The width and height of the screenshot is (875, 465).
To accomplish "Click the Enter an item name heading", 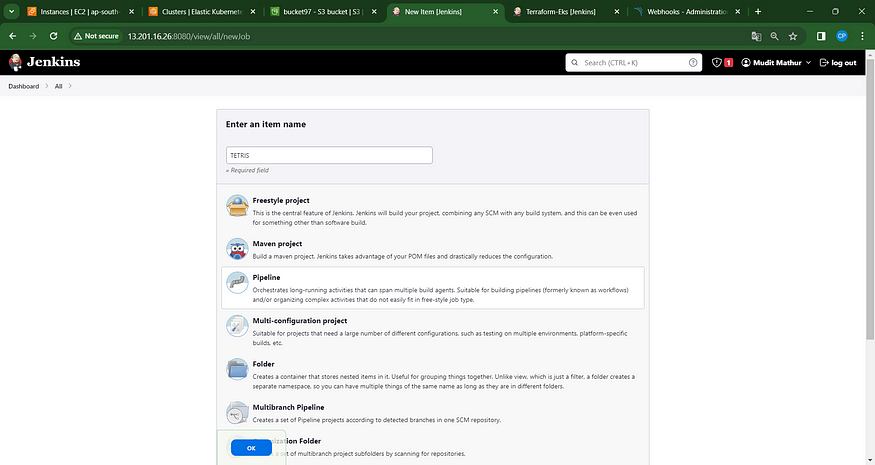I will pos(266,124).
